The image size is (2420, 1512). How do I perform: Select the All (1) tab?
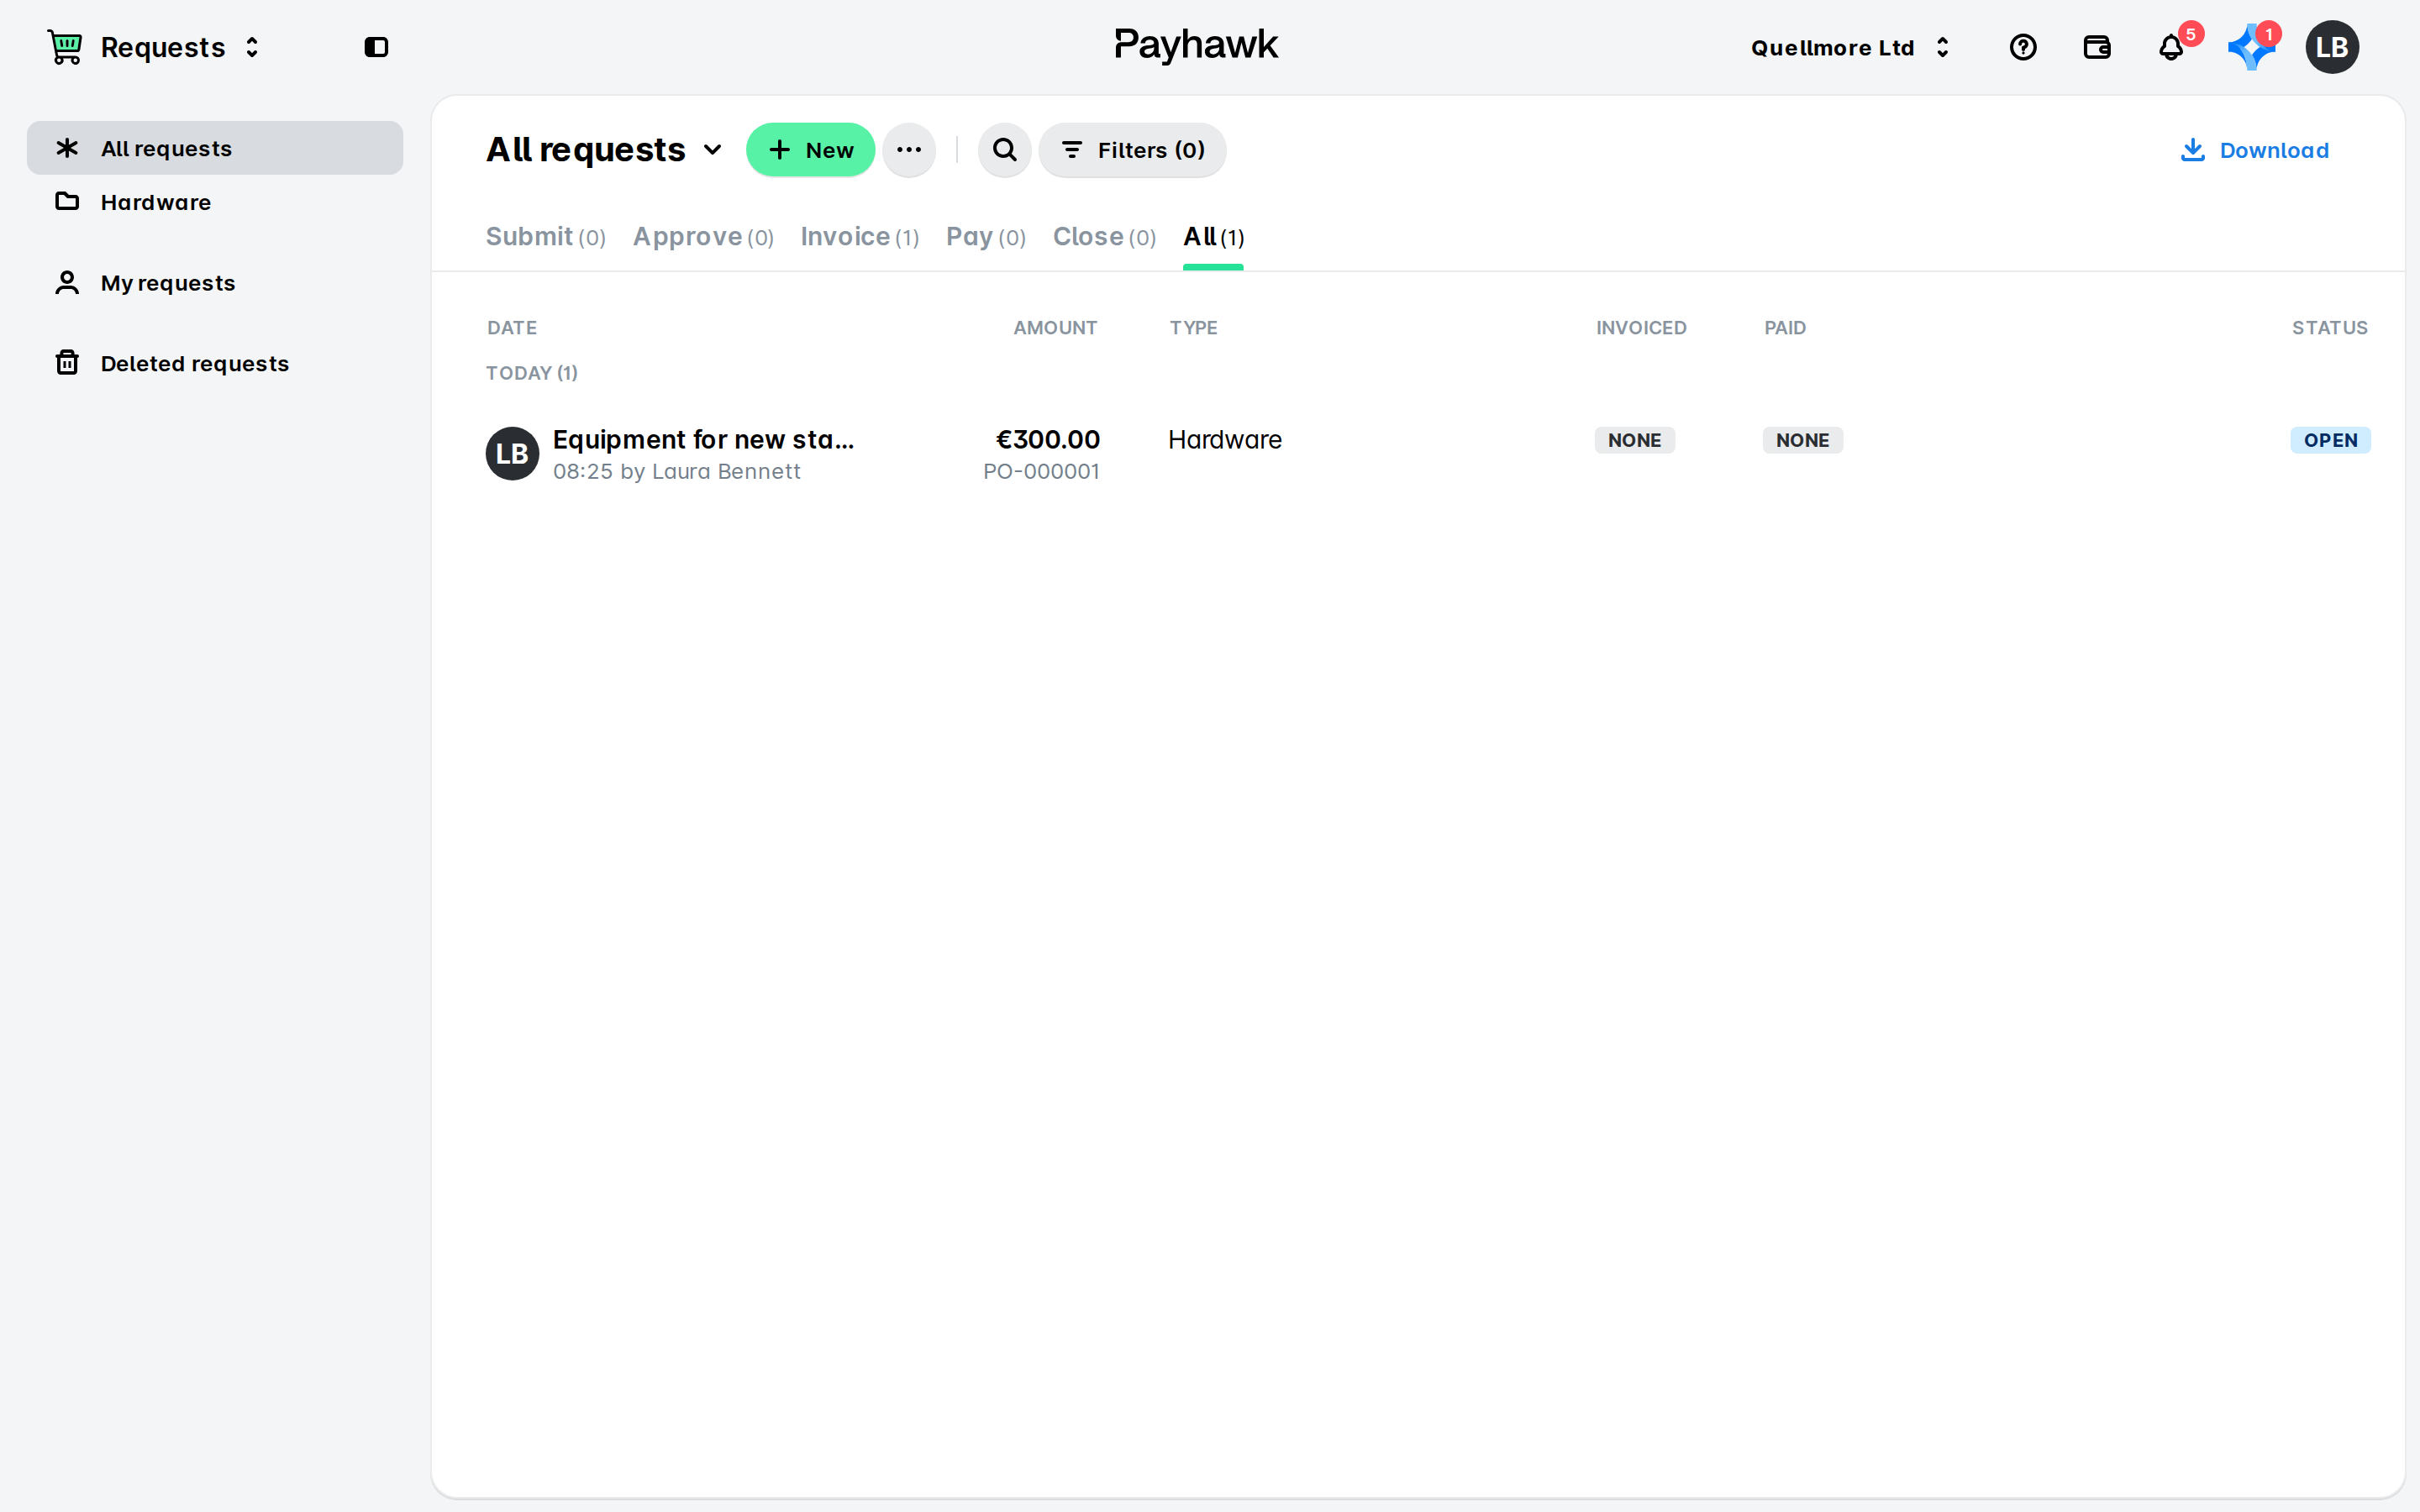point(1213,237)
